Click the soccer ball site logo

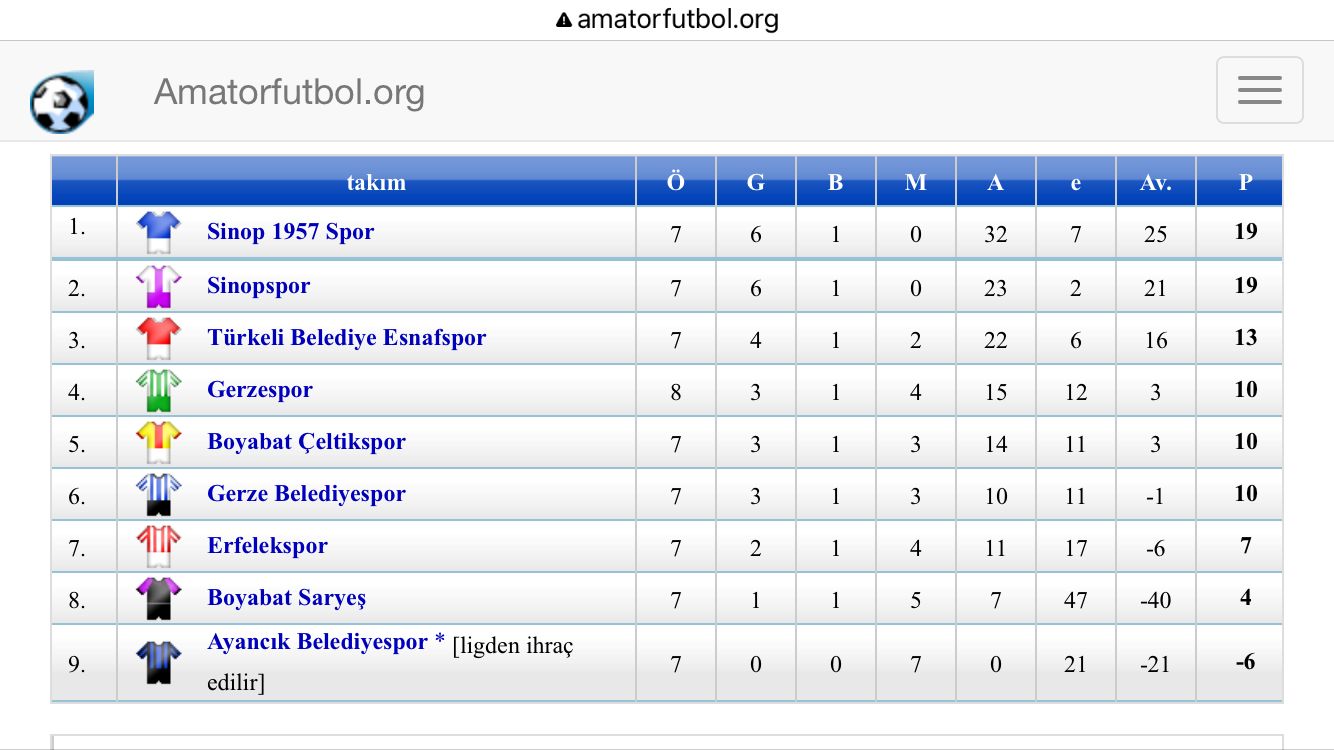coord(62,102)
